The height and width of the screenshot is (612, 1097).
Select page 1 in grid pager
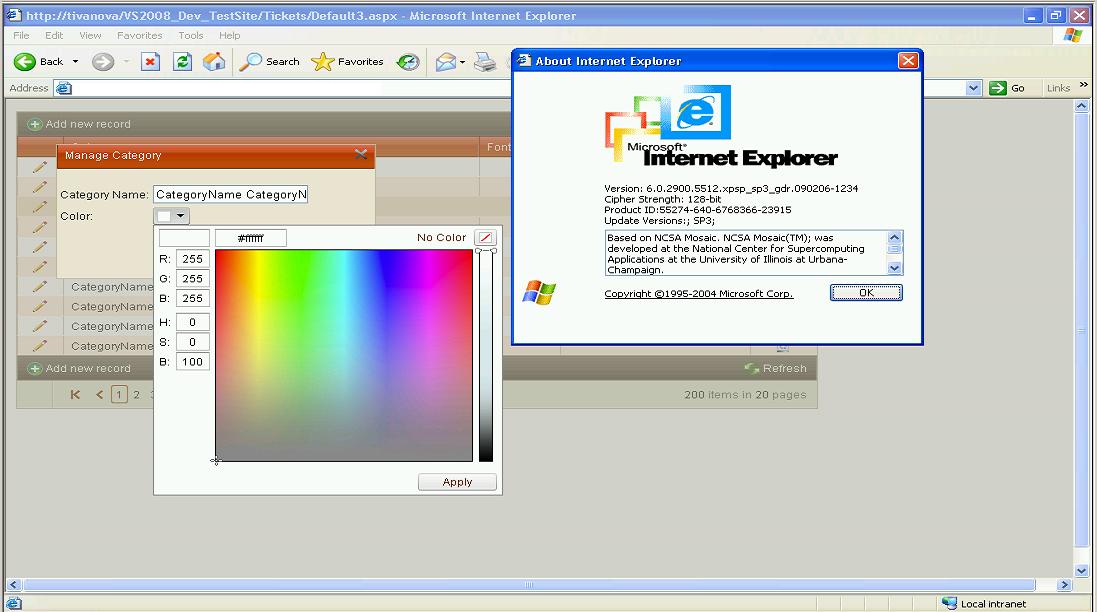click(119, 394)
